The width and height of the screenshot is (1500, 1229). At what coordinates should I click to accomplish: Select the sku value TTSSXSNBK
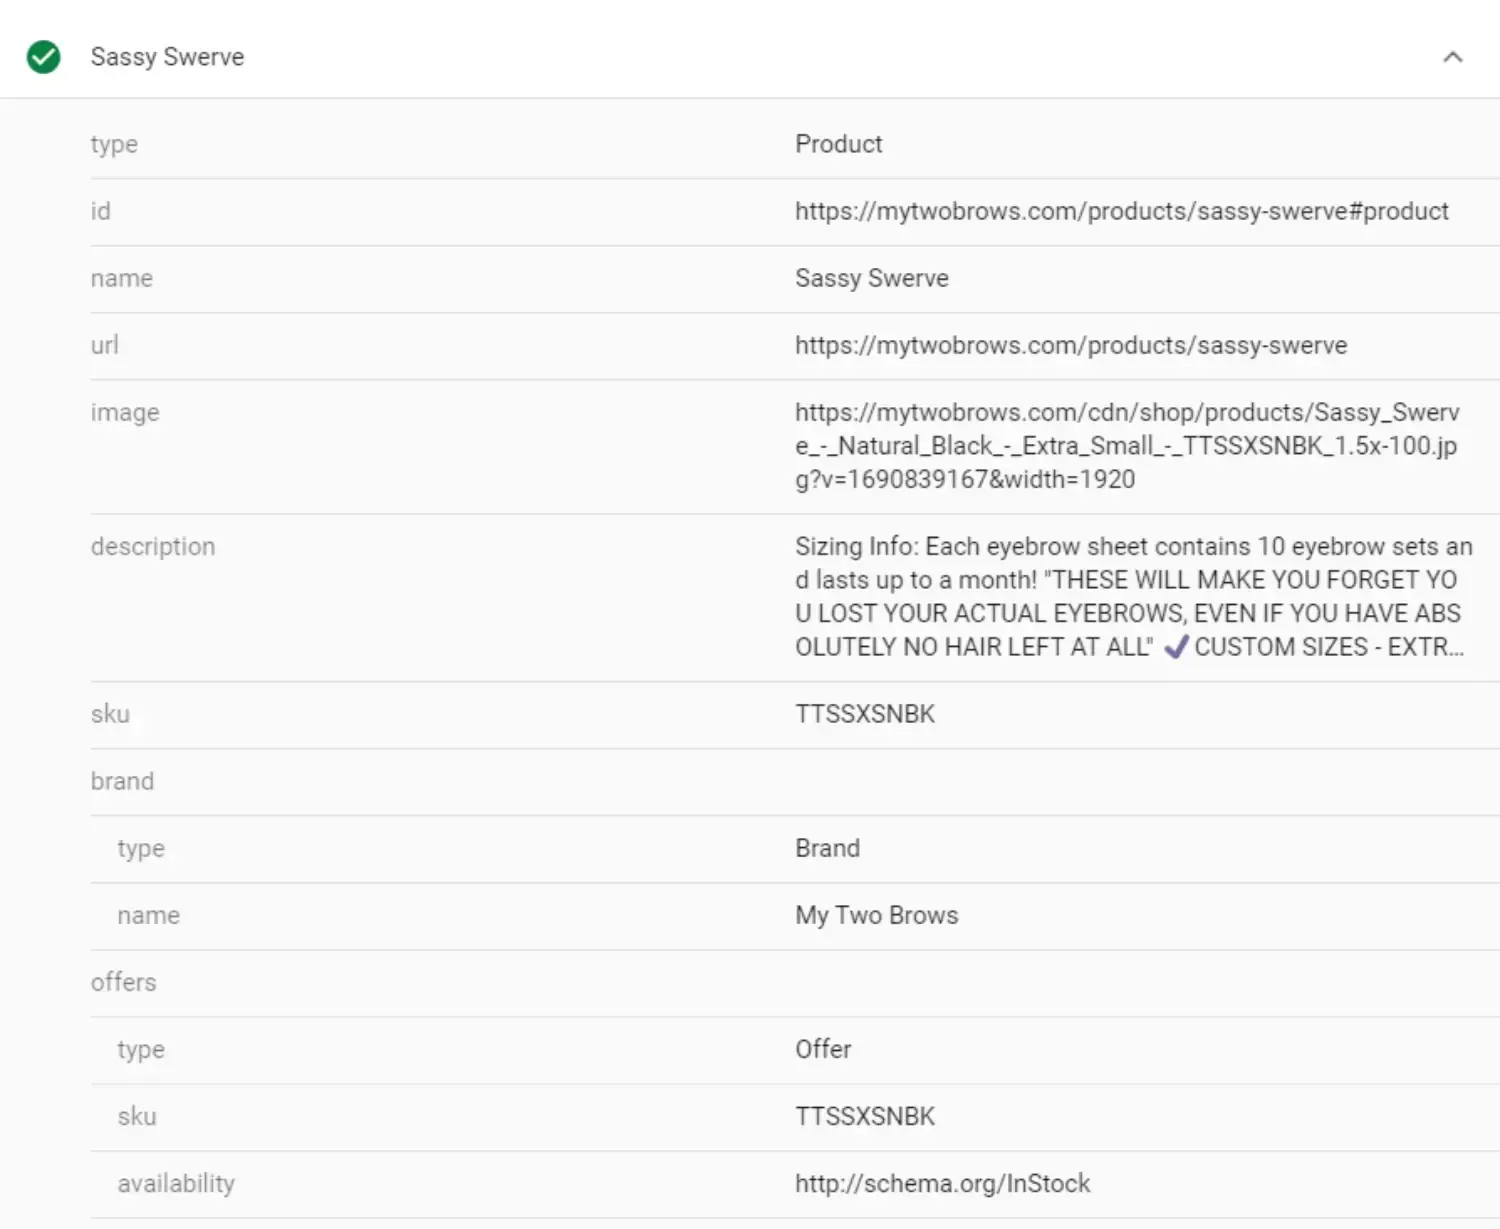click(864, 713)
